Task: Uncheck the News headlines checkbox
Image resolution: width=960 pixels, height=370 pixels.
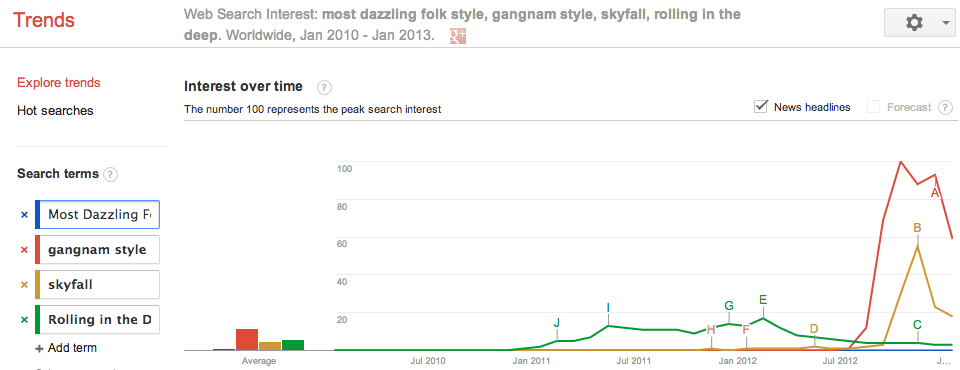Action: coord(761,107)
